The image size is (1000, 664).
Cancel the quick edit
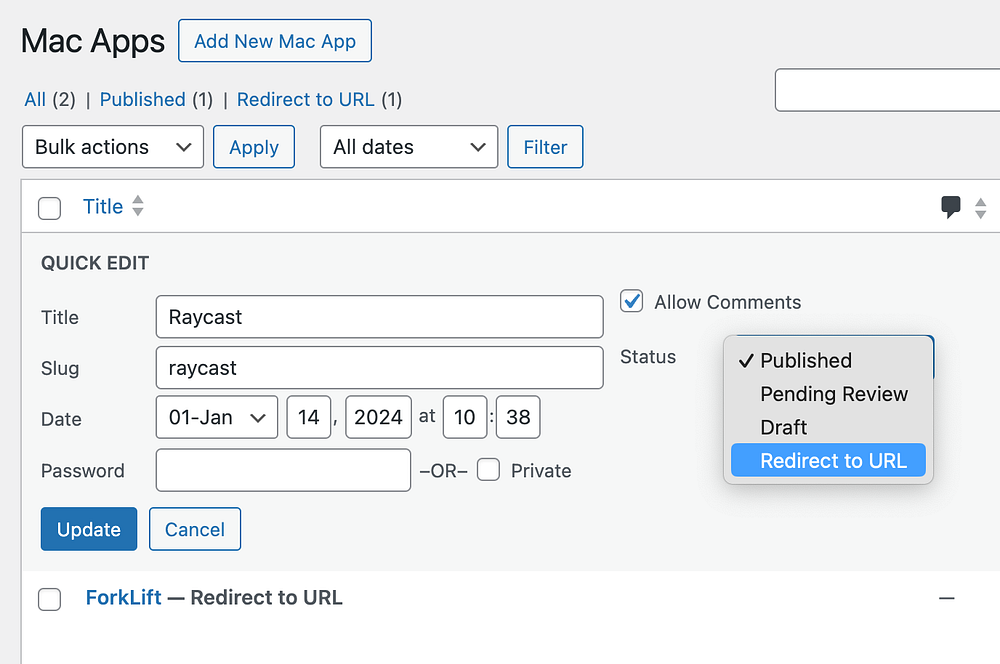[194, 530]
